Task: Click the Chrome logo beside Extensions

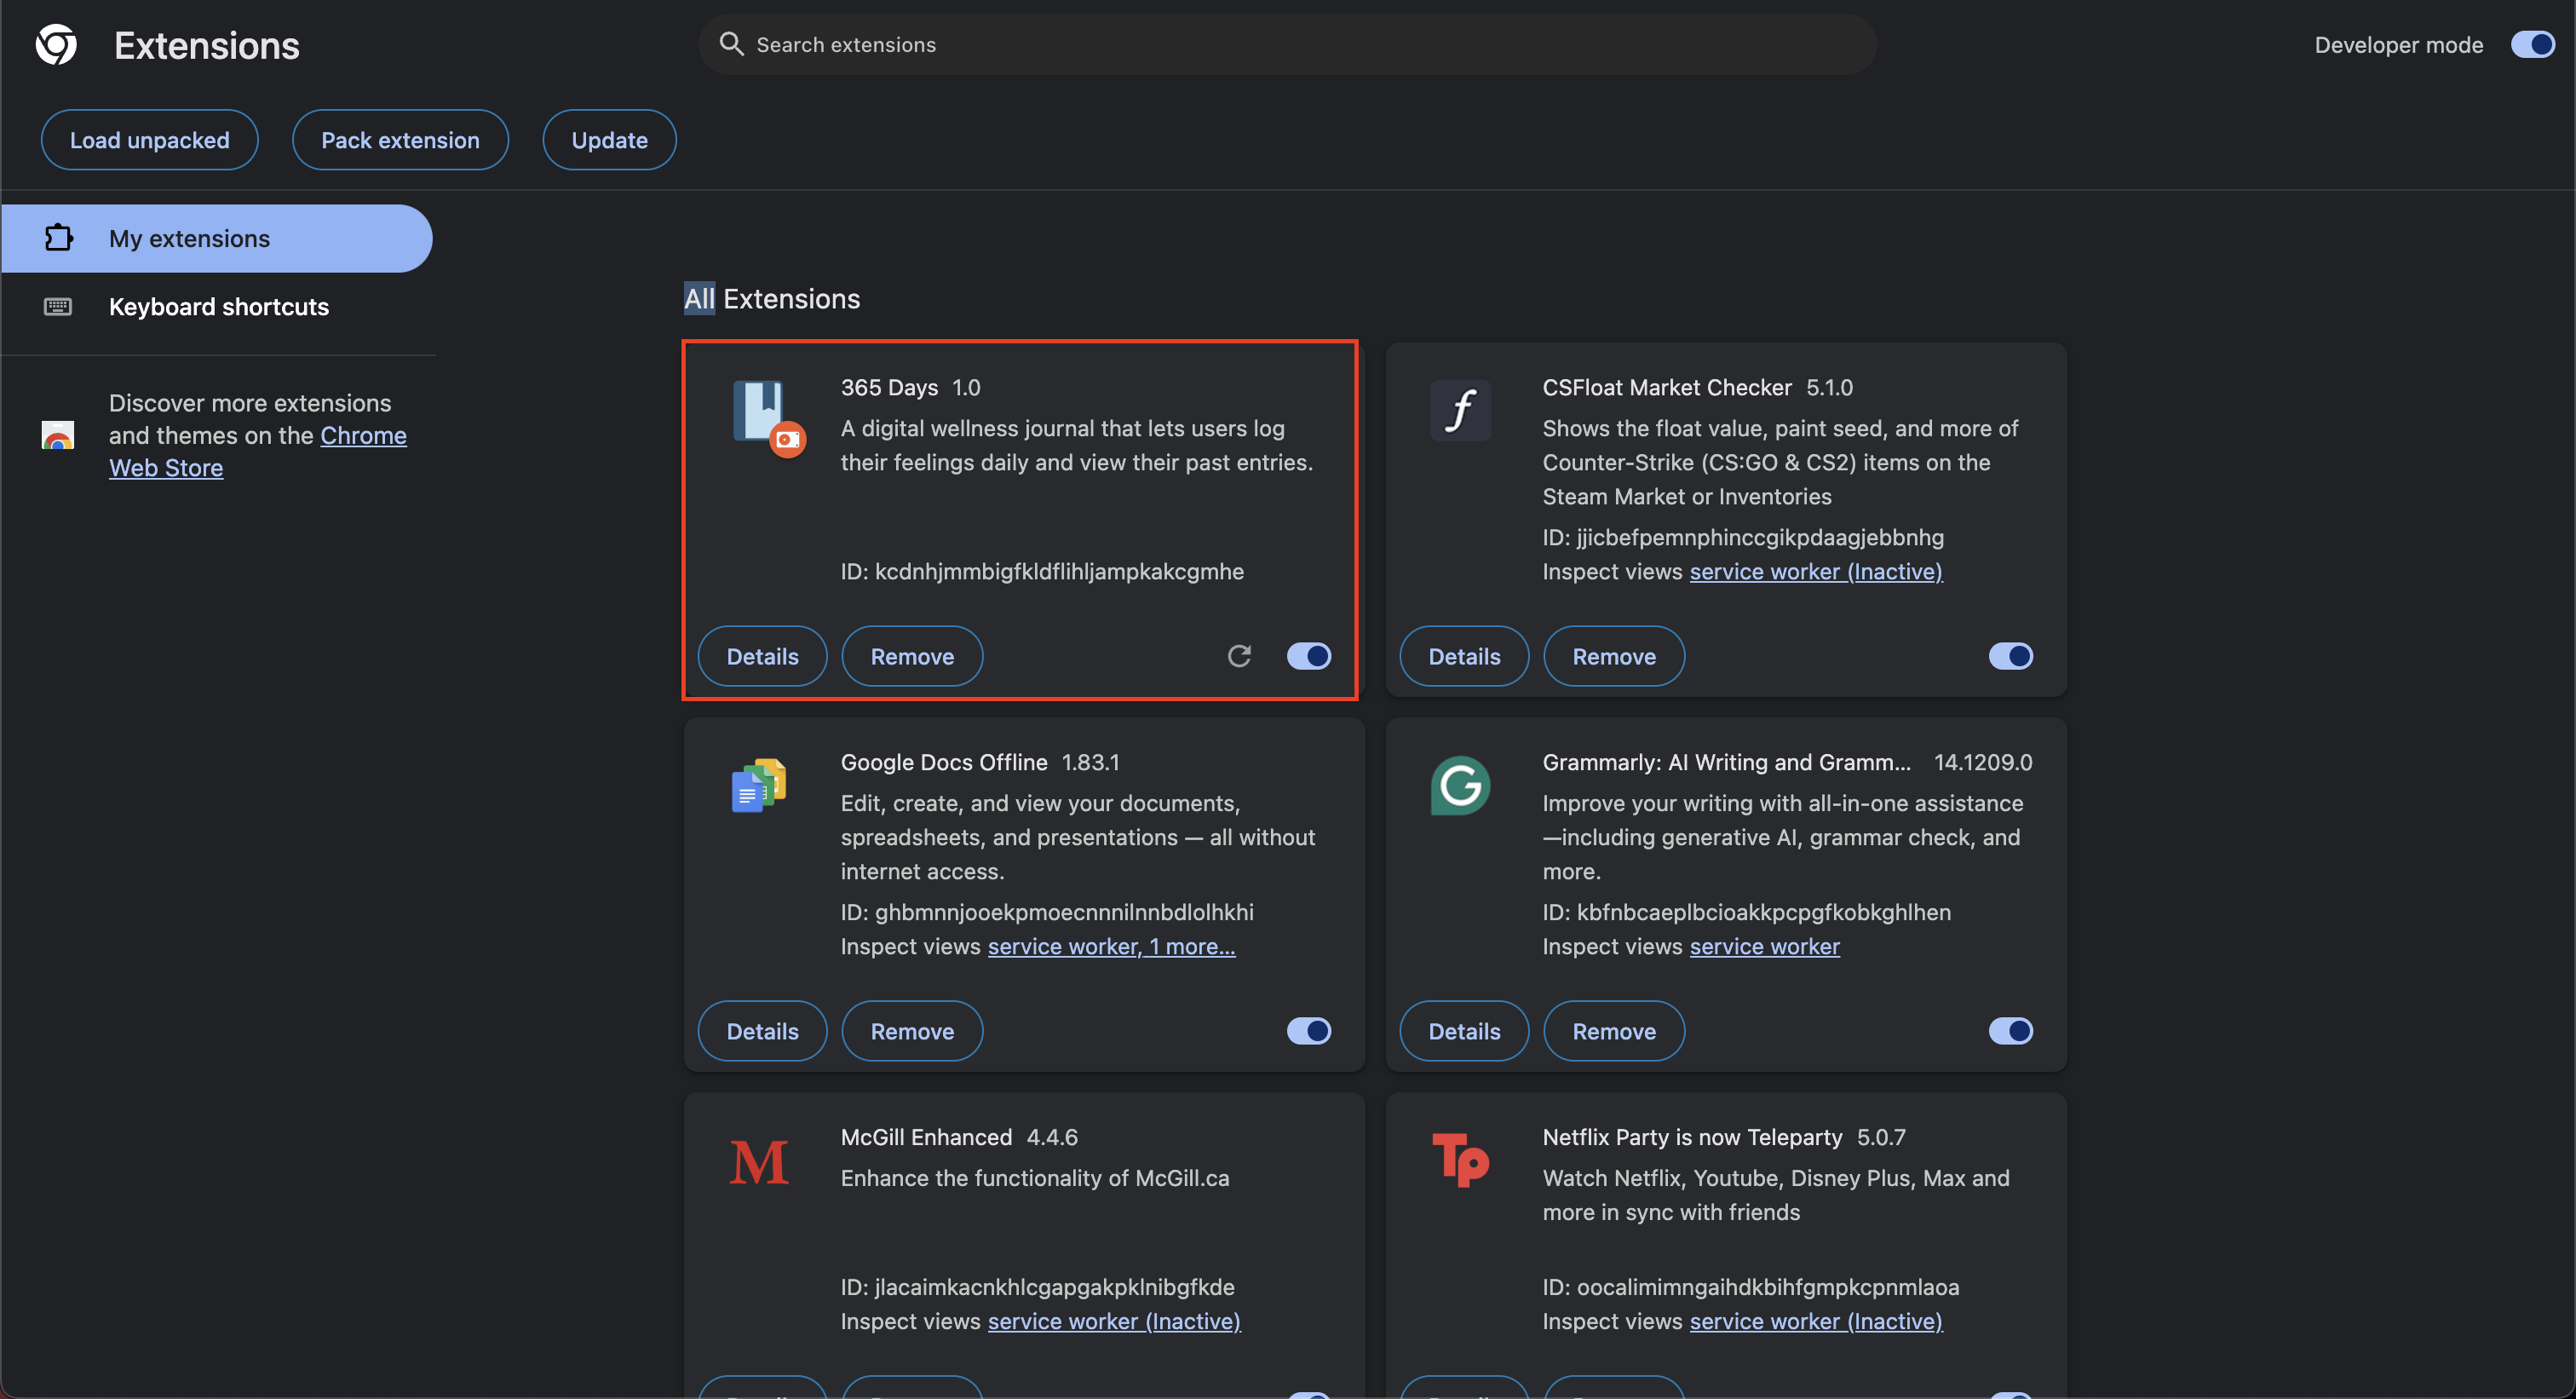Action: [x=57, y=45]
